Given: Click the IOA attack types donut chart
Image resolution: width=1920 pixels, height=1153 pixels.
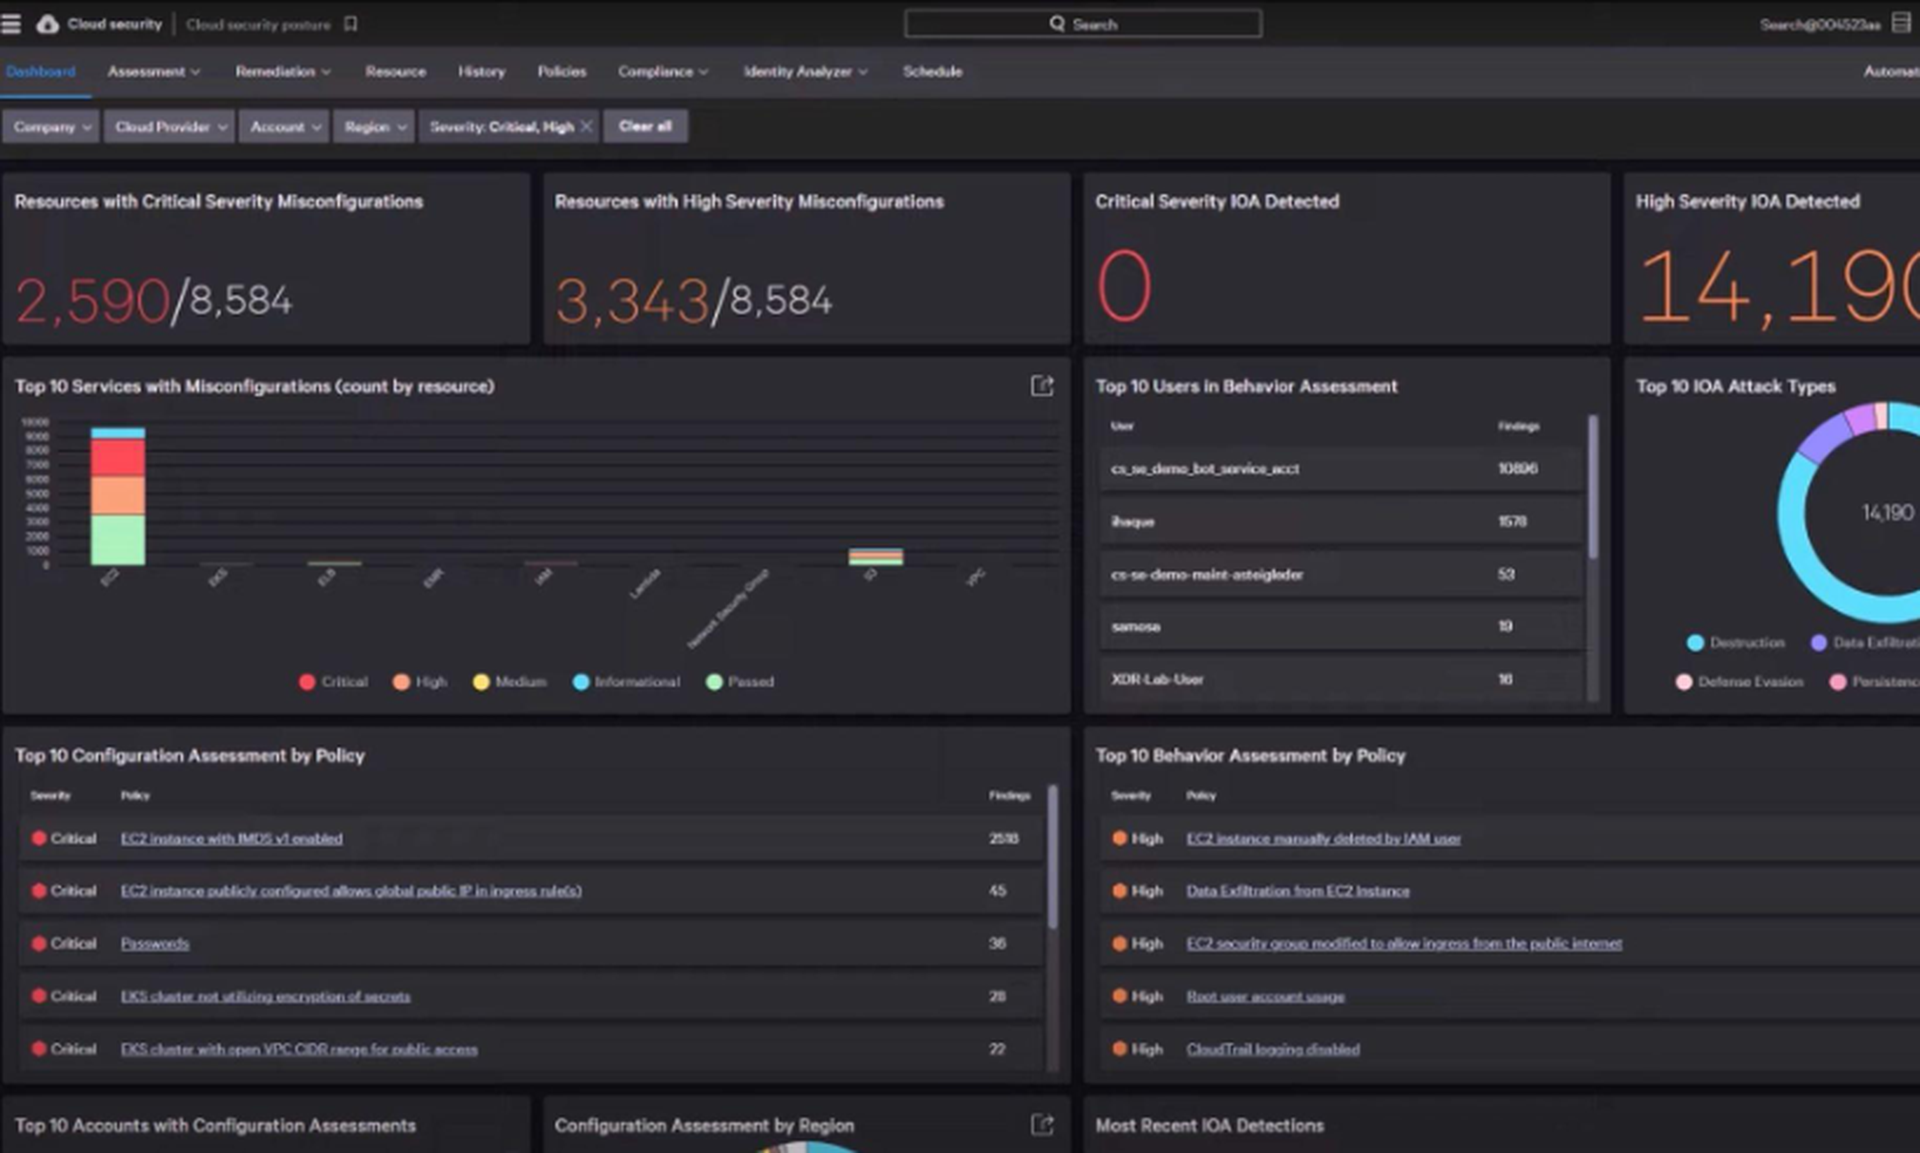Looking at the screenshot, I should click(1850, 513).
